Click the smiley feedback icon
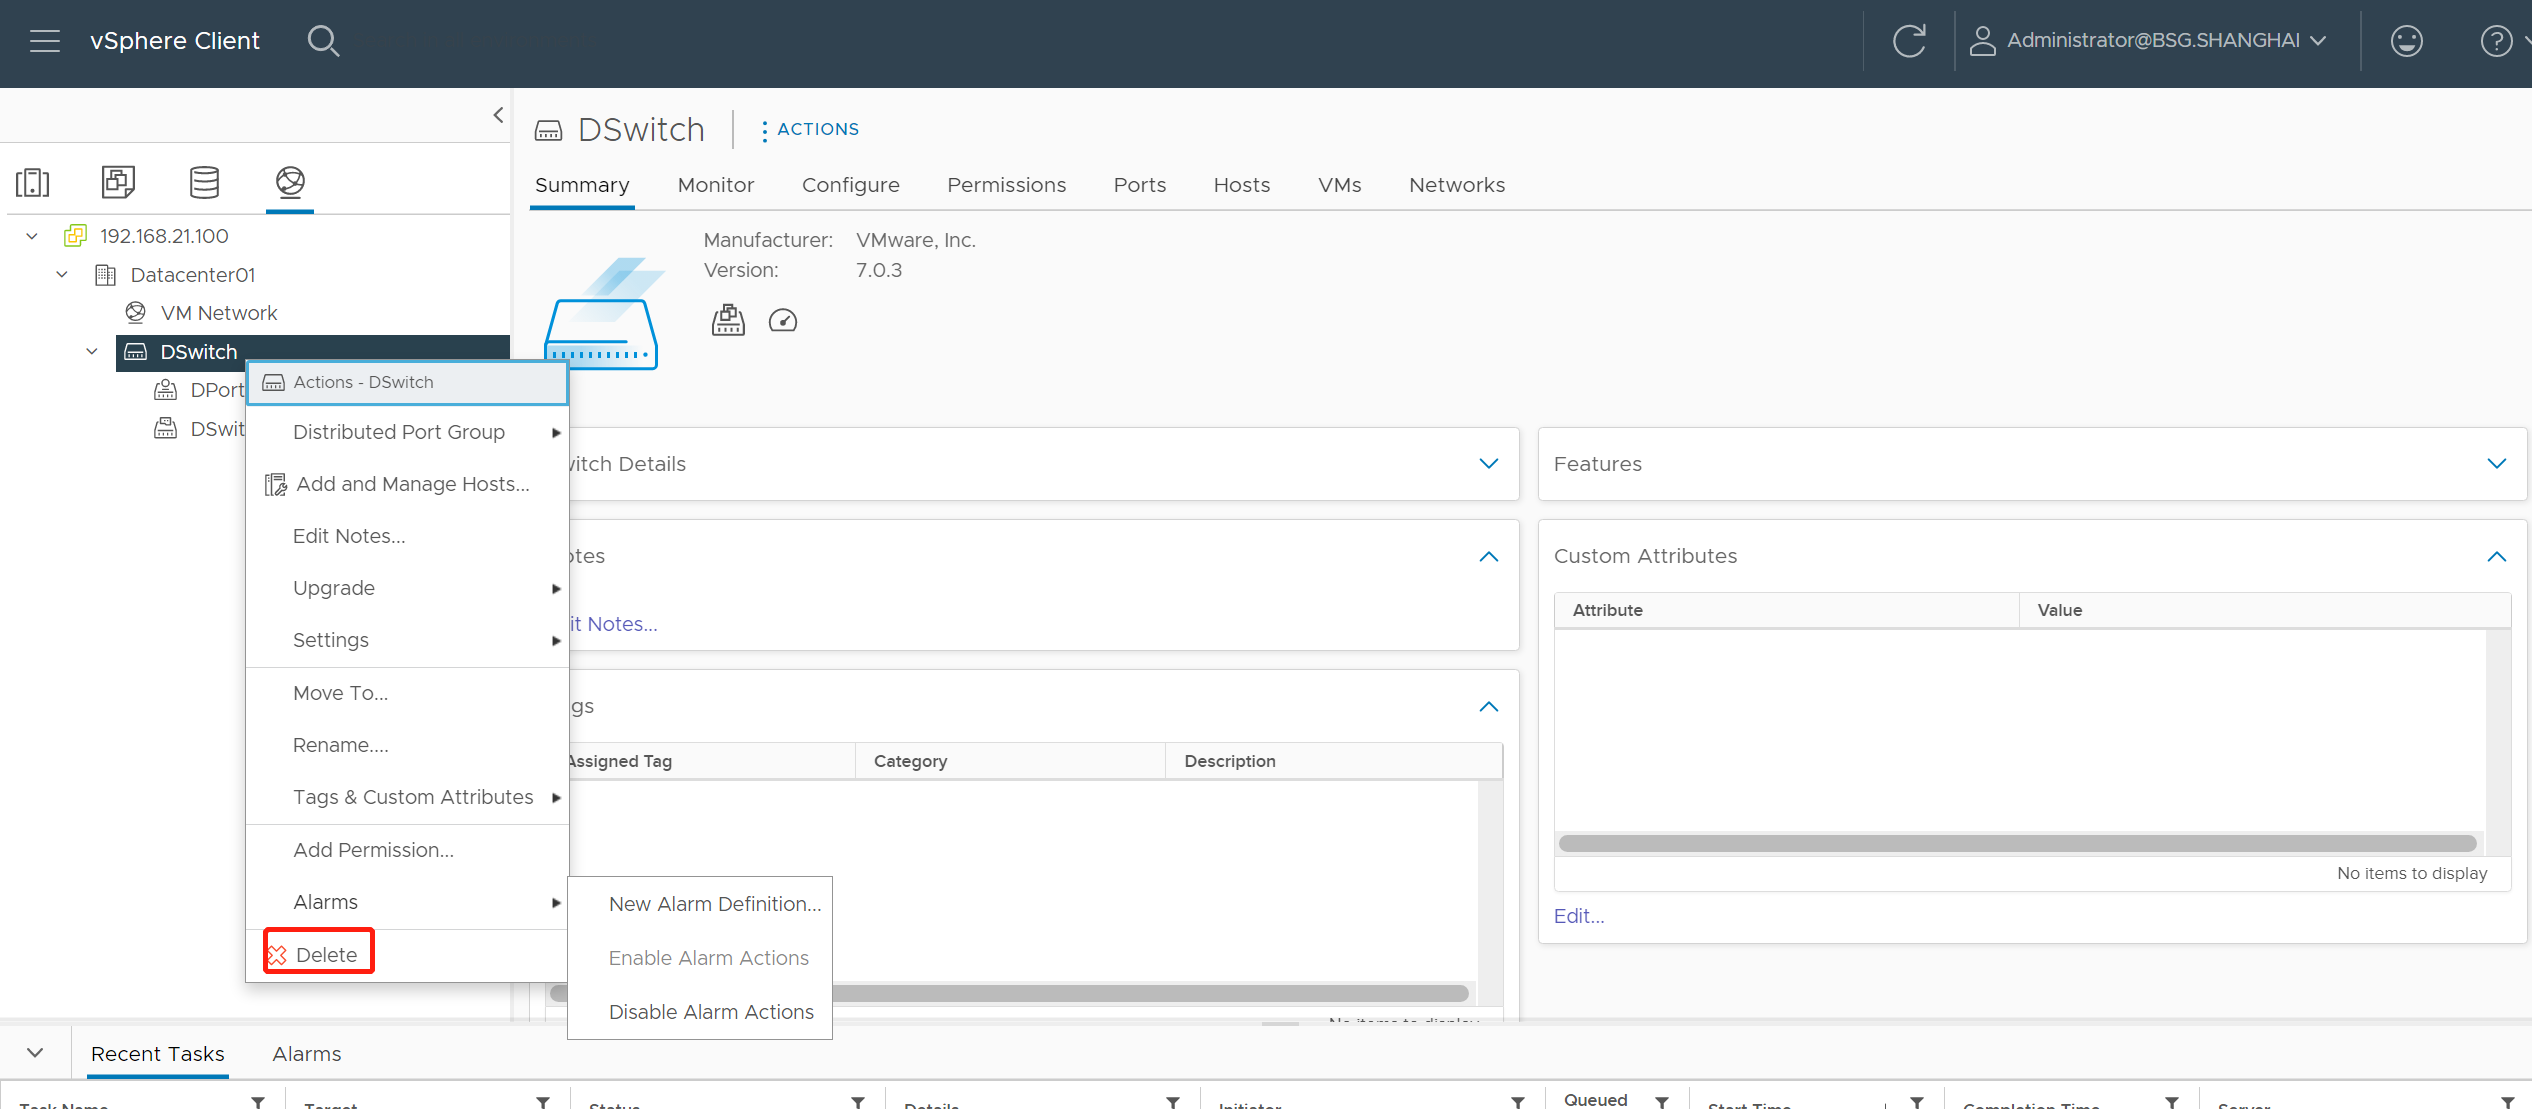2532x1109 pixels. pyautogui.click(x=2406, y=41)
